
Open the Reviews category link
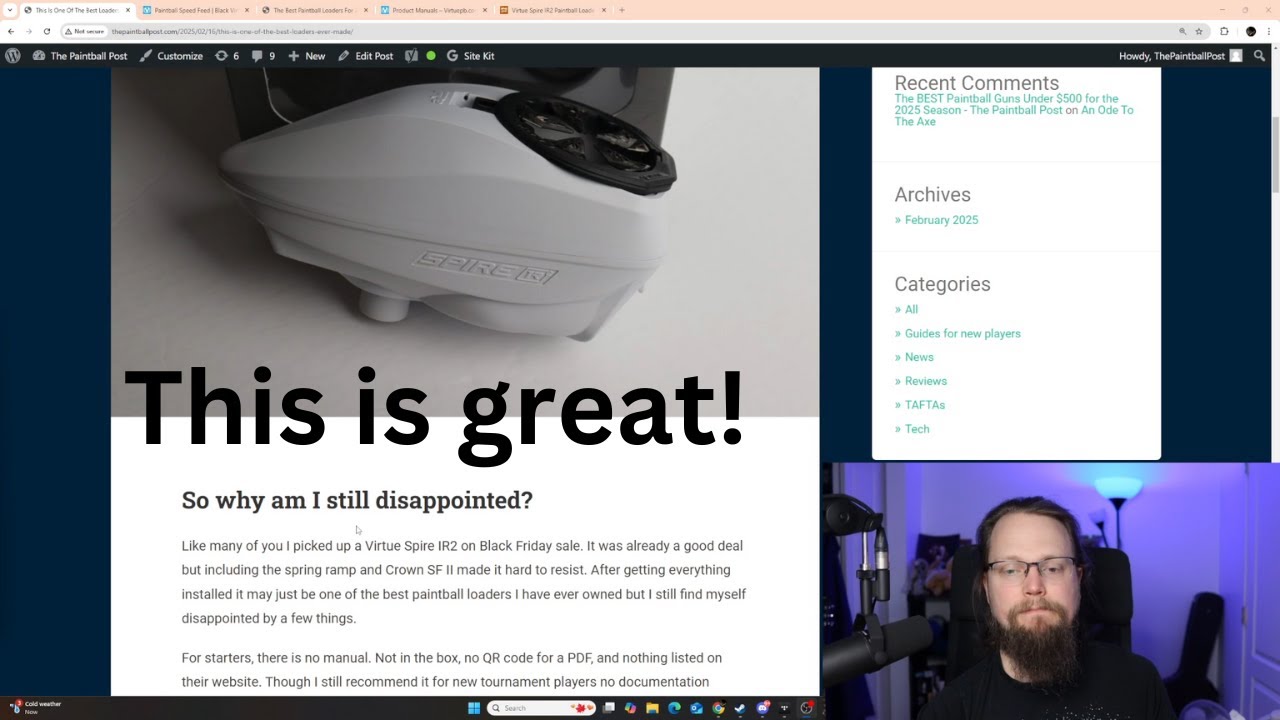click(926, 381)
